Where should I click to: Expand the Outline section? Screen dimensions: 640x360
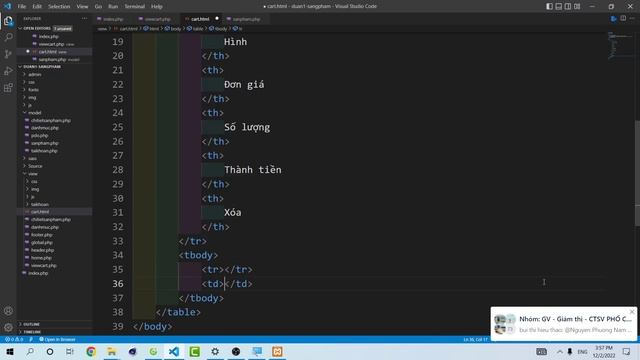coord(31,324)
